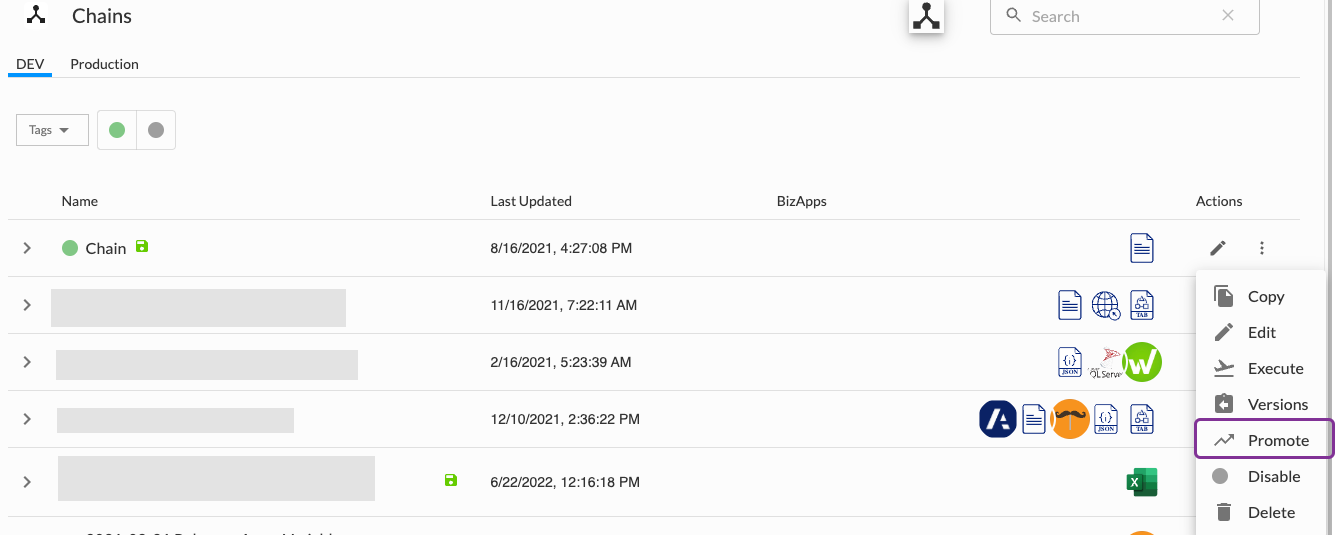Toggle the green enabled status filter
The width and height of the screenshot is (1335, 535).
tap(117, 130)
